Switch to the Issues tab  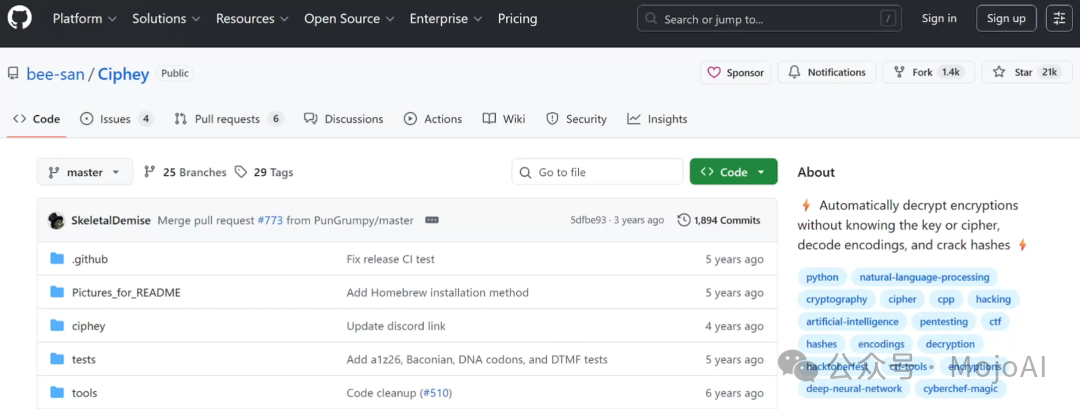point(115,119)
